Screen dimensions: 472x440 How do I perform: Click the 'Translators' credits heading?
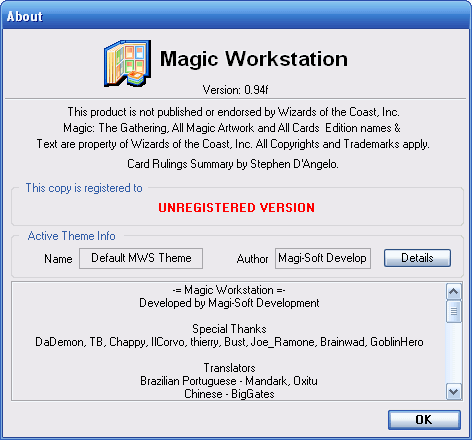[229, 368]
